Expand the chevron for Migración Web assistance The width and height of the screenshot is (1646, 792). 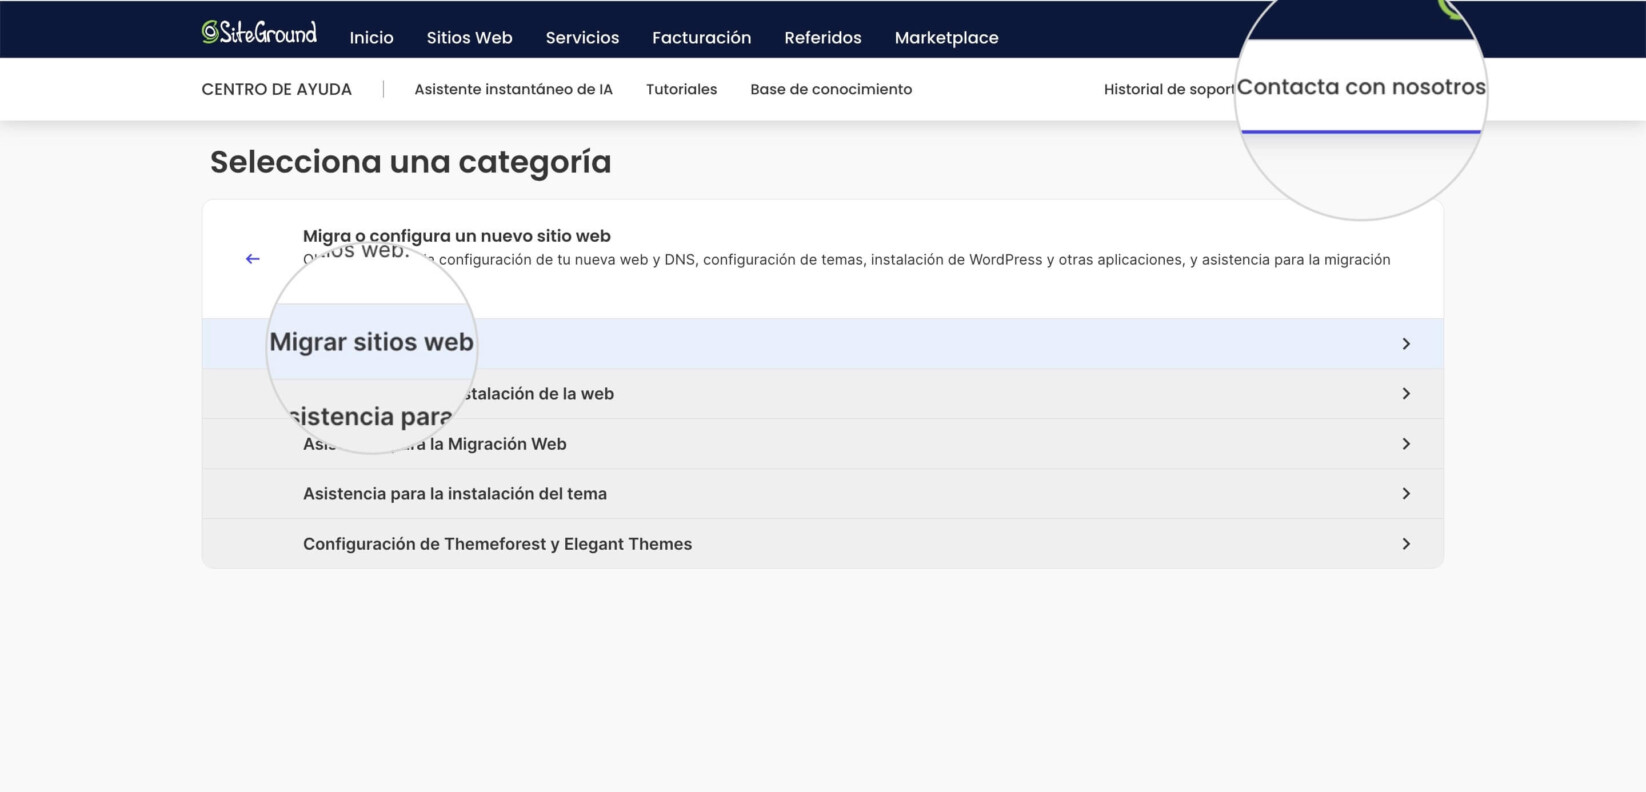click(x=1406, y=444)
